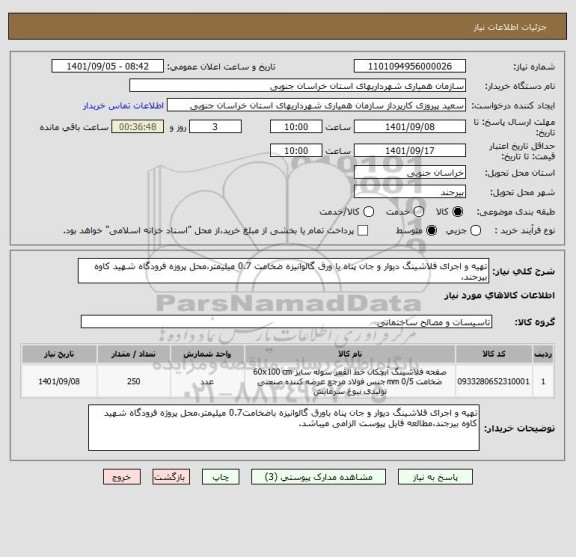Click the توضیحات خریدار notes text area

coord(284,428)
